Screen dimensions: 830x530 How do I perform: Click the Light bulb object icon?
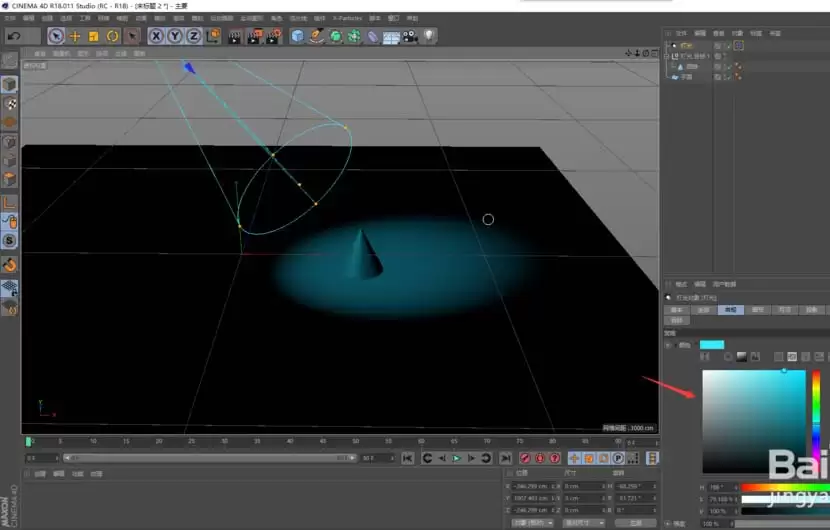click(x=429, y=36)
